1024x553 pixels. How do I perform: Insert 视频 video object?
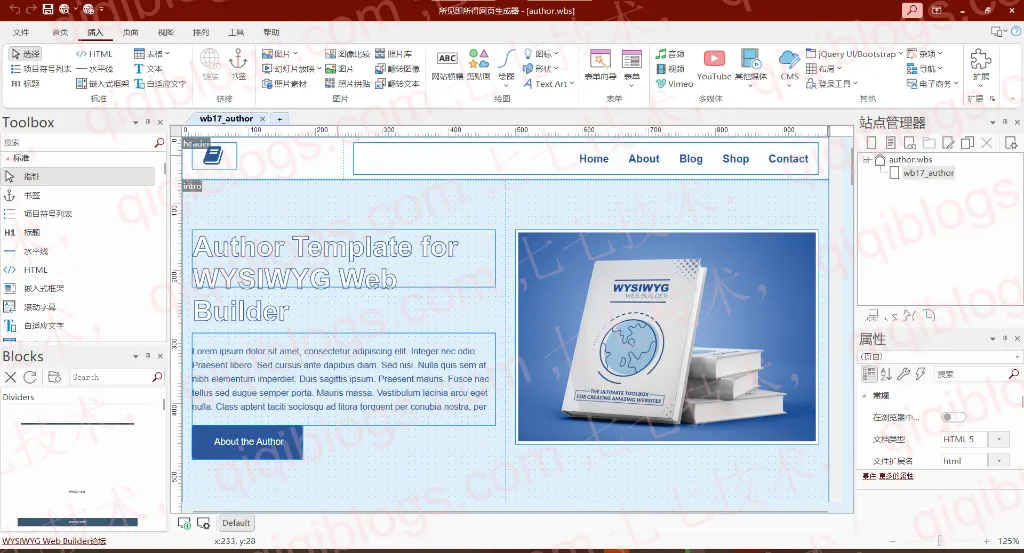point(670,69)
